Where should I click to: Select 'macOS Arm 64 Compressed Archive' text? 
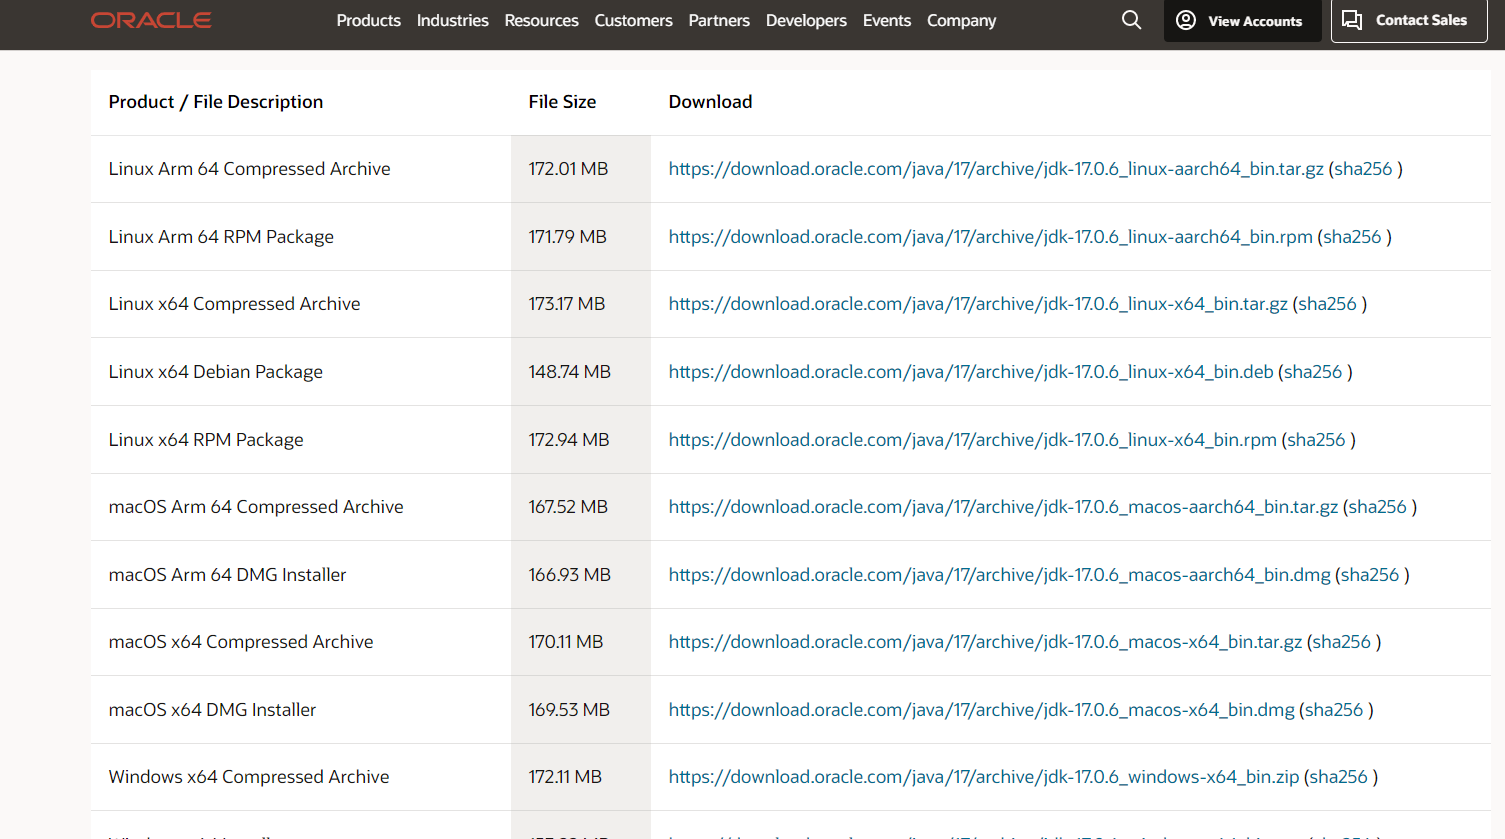click(256, 507)
